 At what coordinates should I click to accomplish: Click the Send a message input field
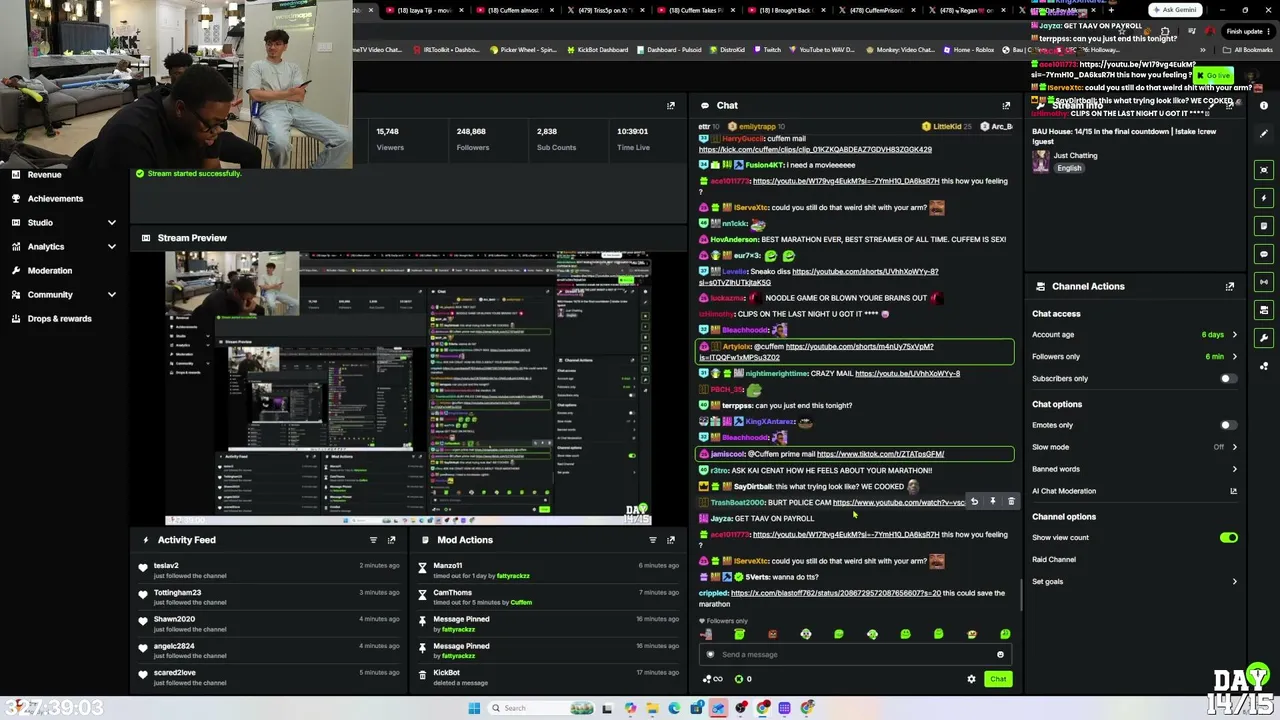pyautogui.click(x=855, y=655)
